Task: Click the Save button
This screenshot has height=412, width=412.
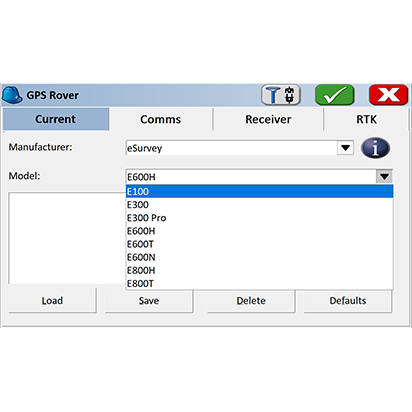Action: click(149, 301)
